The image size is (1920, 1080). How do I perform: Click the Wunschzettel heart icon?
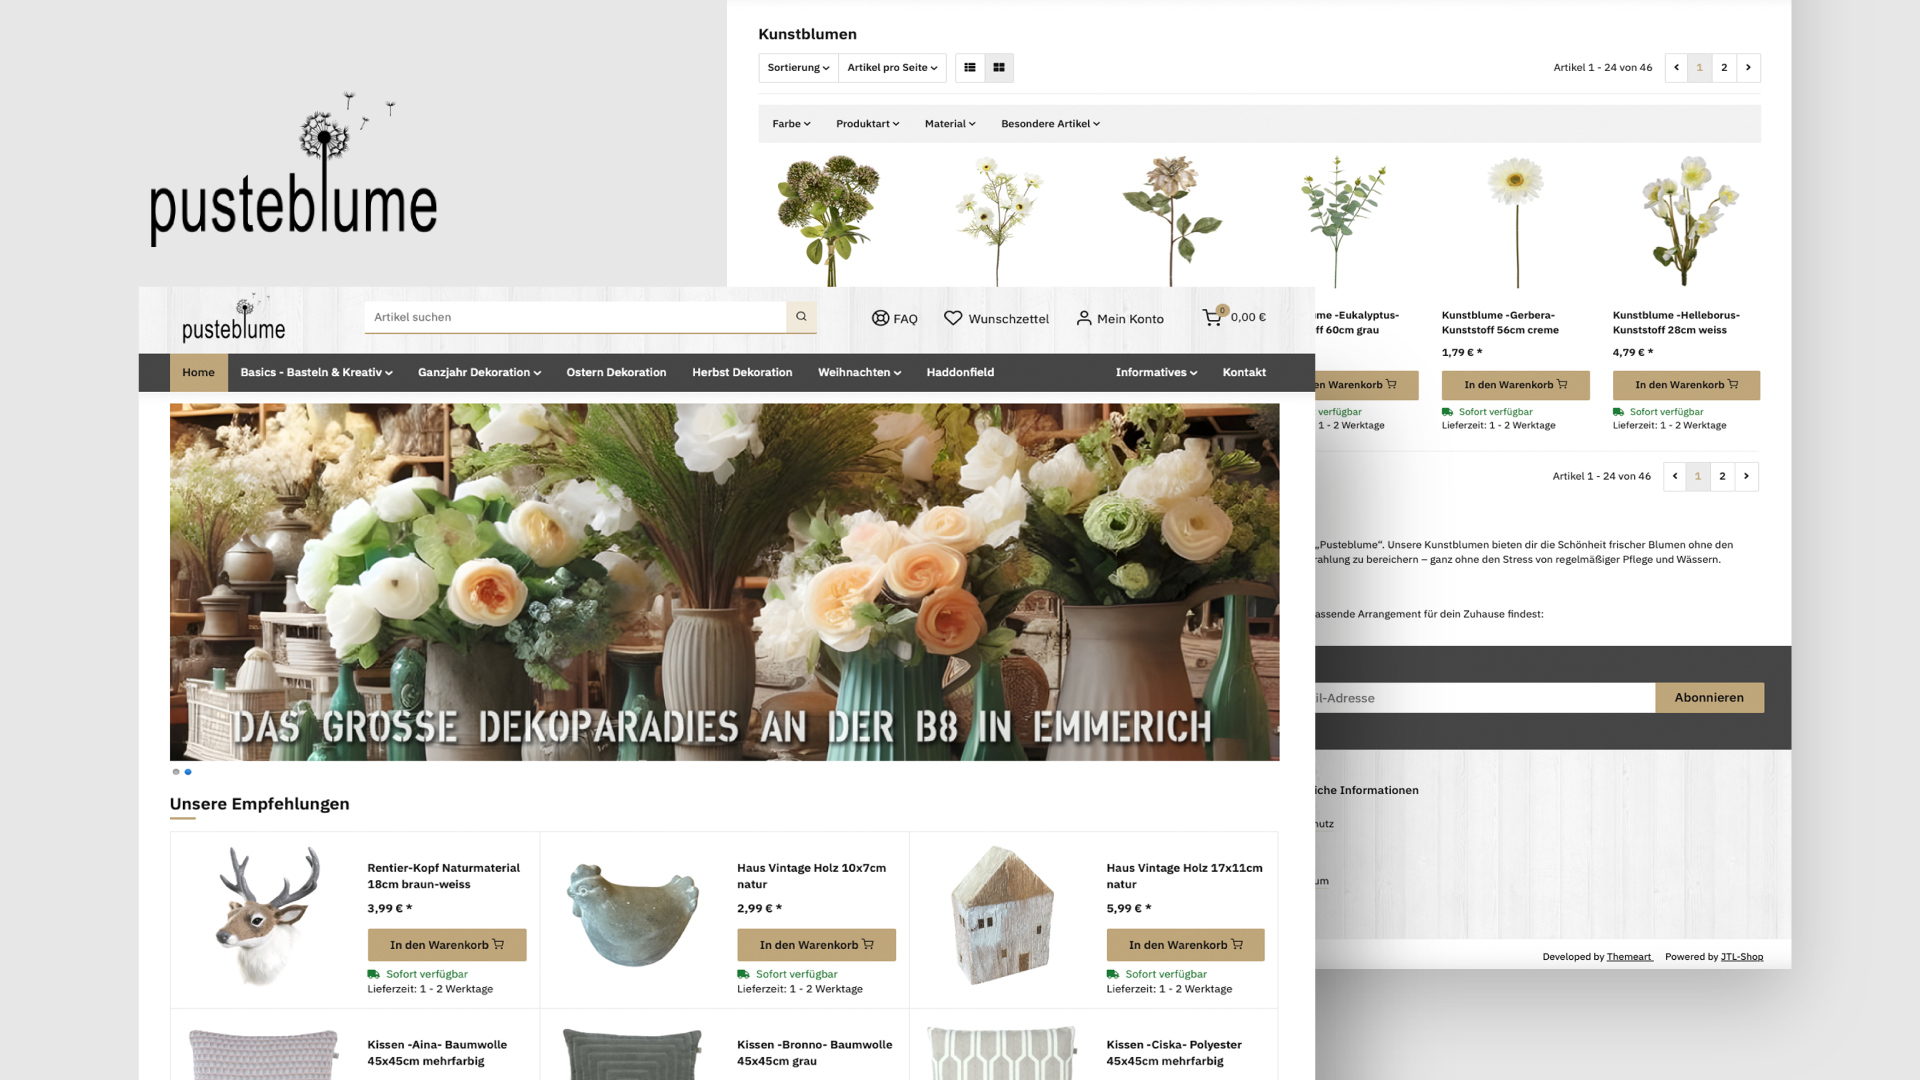(953, 318)
